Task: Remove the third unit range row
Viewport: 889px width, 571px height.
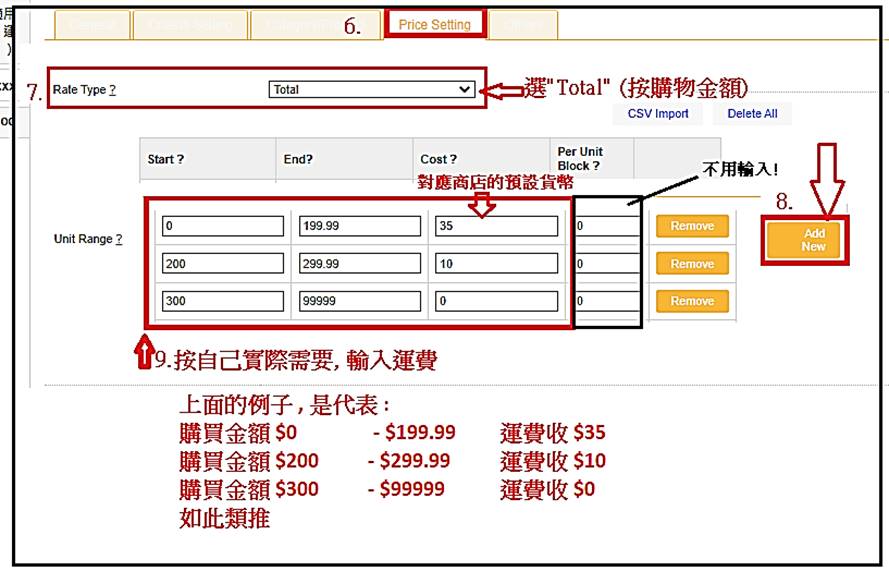Action: (x=692, y=301)
